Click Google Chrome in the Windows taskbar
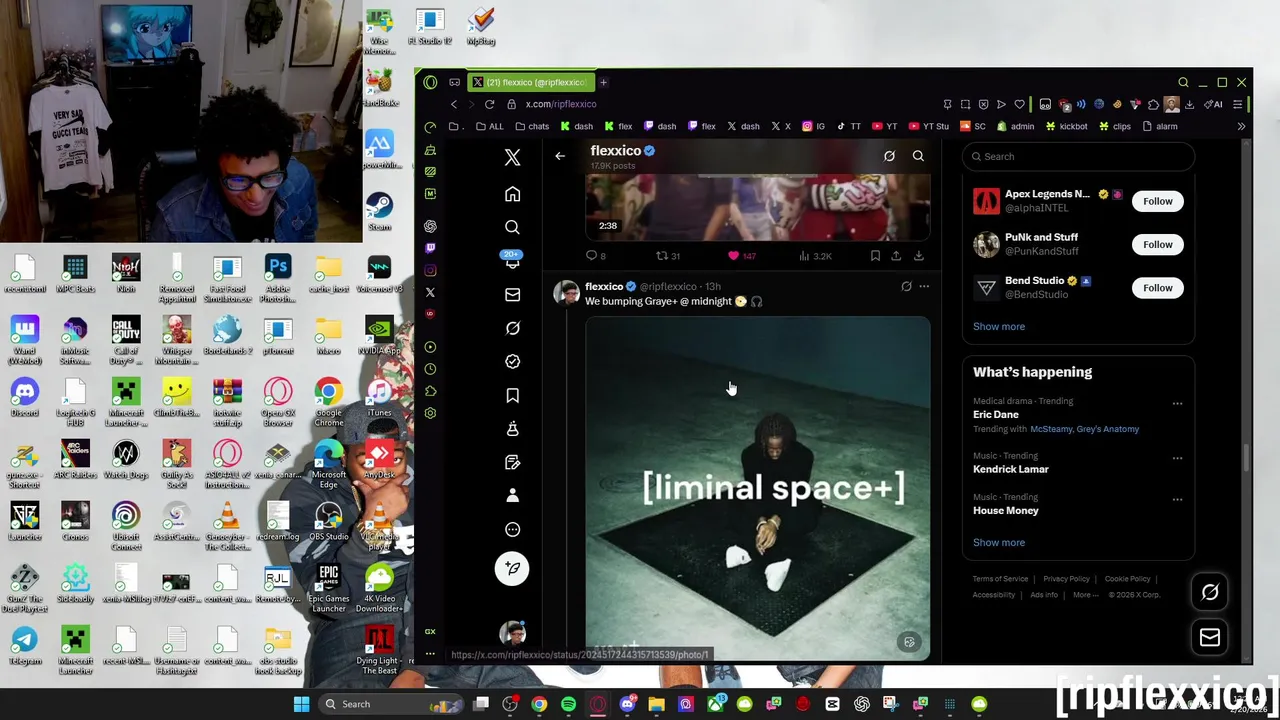Screen dimensions: 1280x720 (539, 704)
